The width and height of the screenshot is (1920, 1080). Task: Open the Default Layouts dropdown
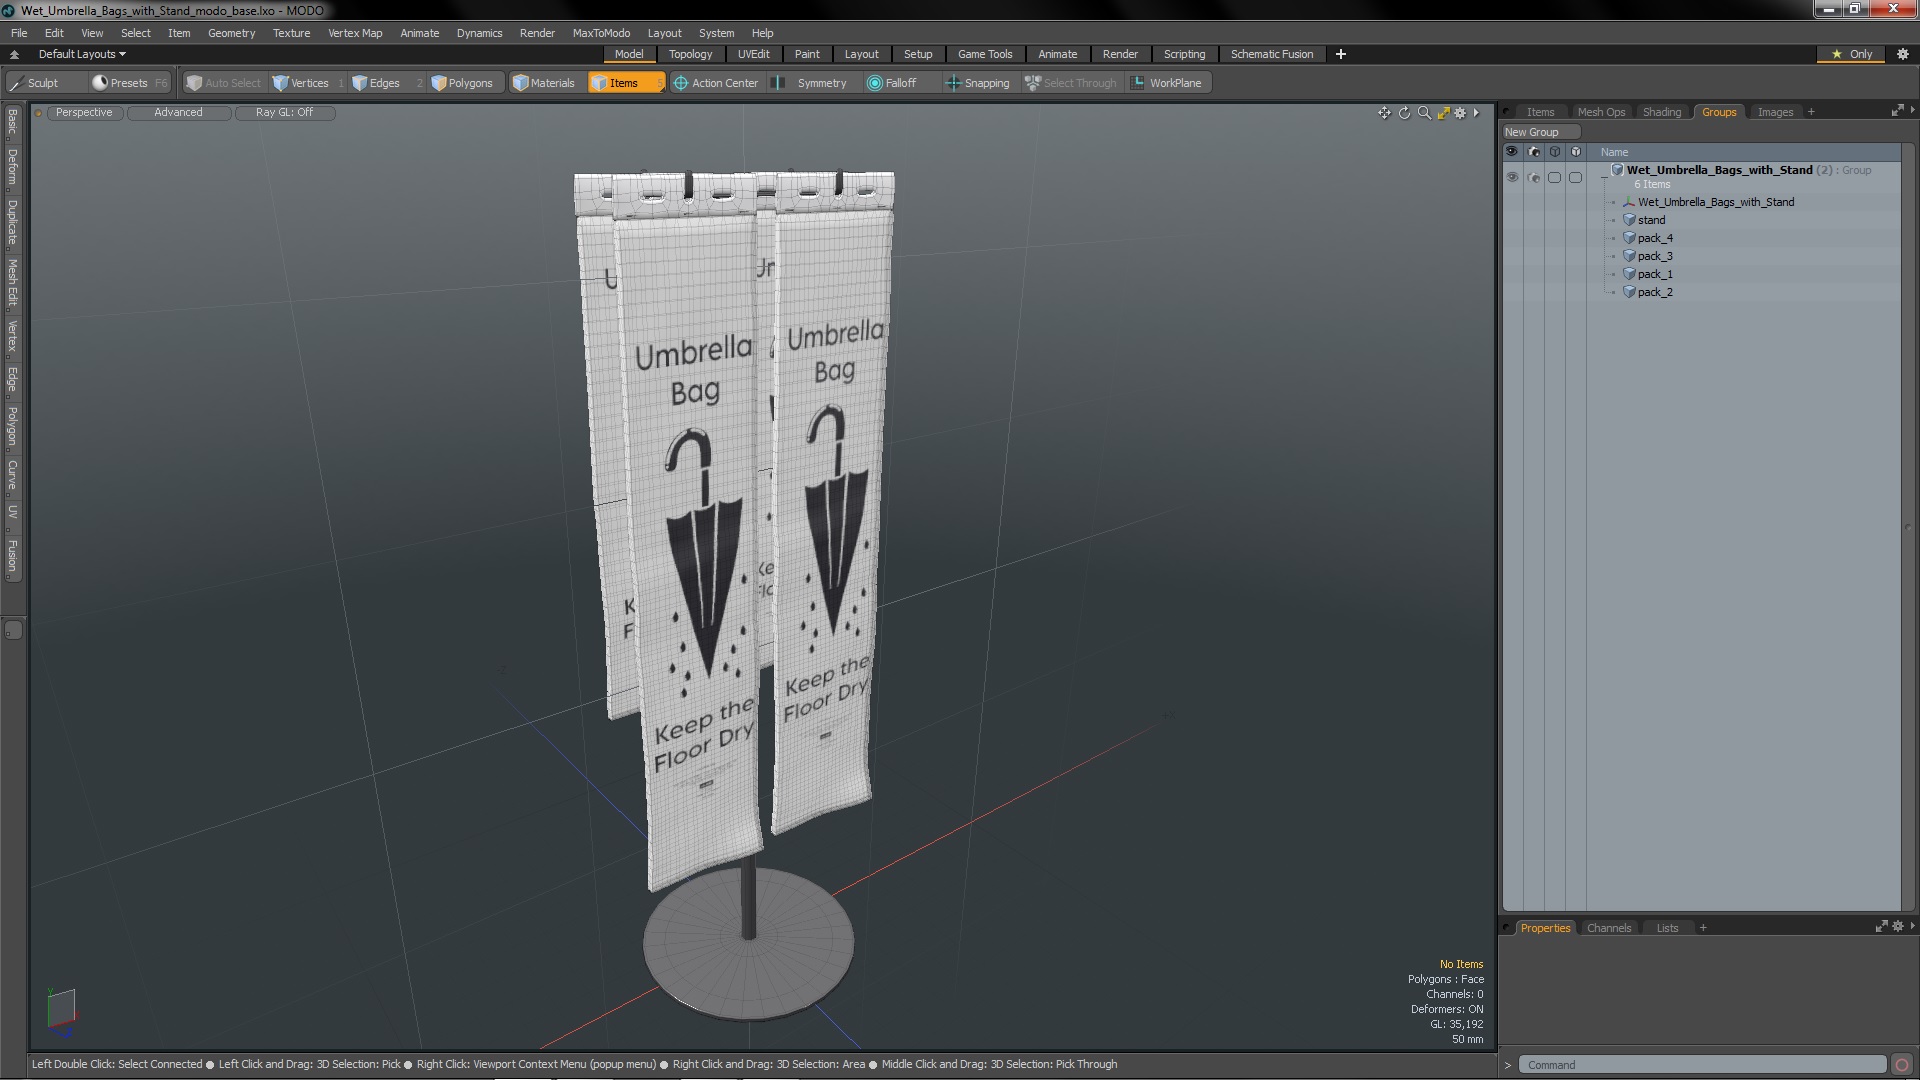(82, 54)
